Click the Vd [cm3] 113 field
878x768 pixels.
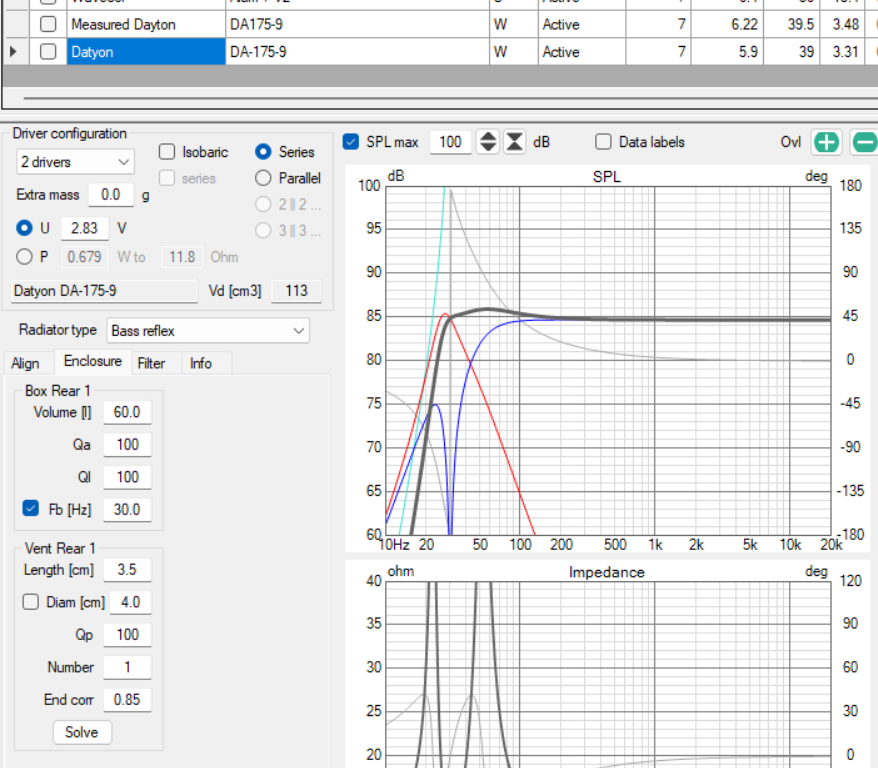click(x=296, y=291)
